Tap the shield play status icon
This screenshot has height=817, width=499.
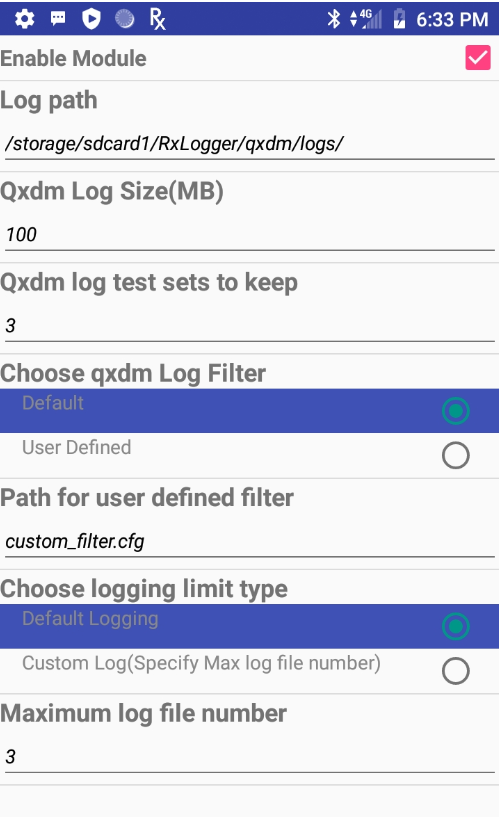pos(91,19)
